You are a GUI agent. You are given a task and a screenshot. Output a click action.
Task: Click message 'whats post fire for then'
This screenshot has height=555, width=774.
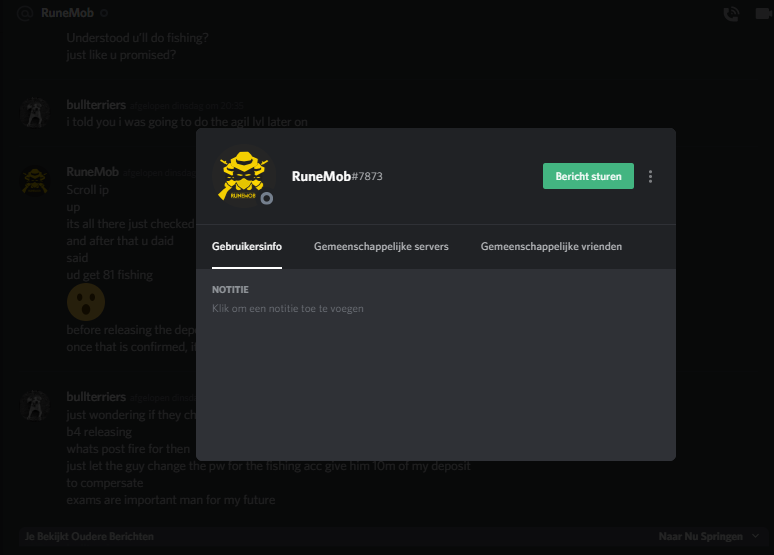coord(128,449)
